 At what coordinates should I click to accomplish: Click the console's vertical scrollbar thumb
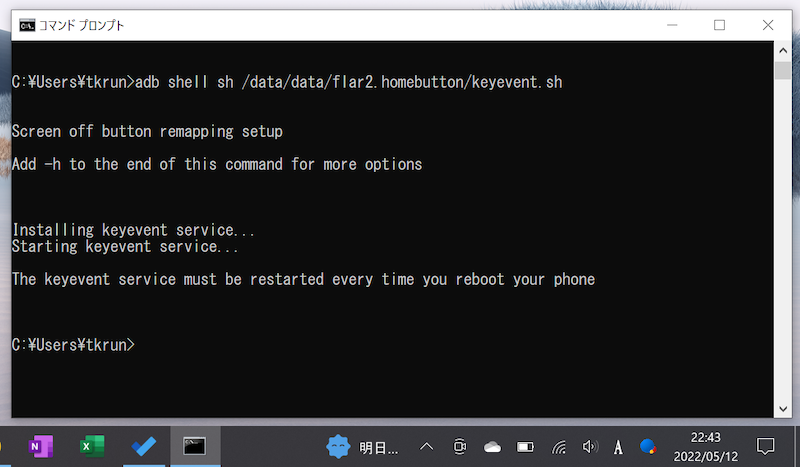(782, 70)
